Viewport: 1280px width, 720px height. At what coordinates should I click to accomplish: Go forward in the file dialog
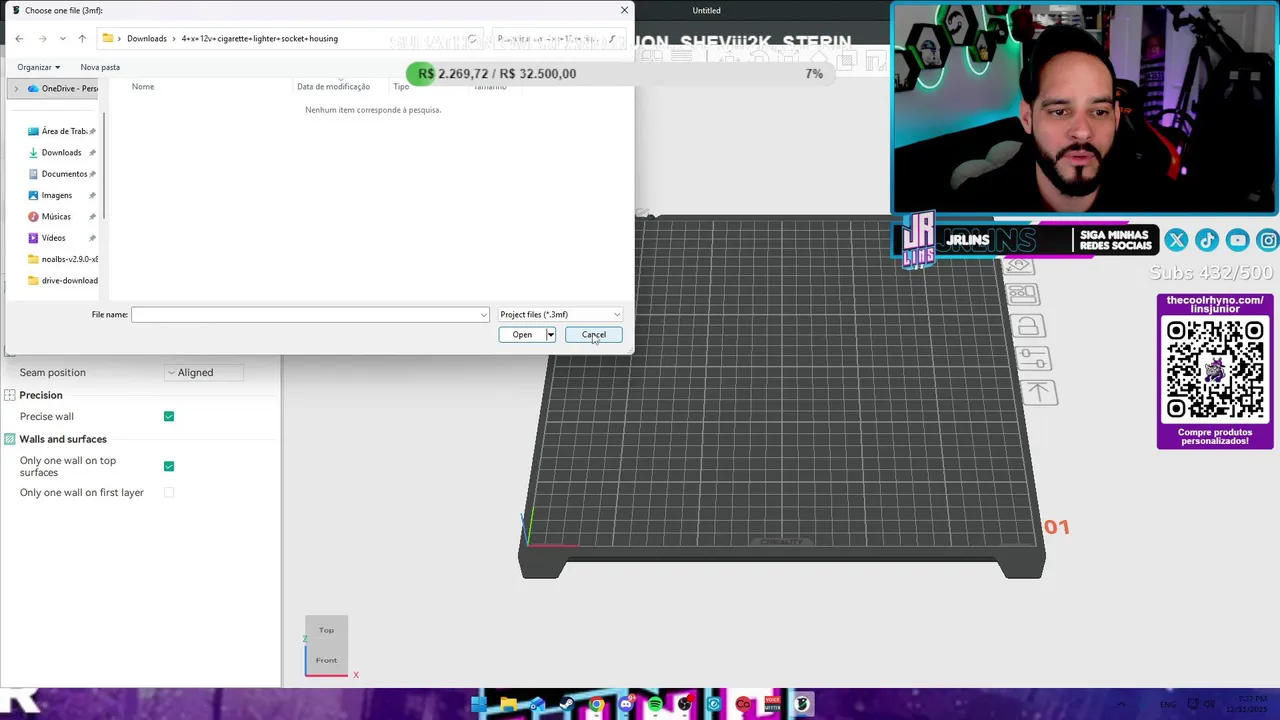(x=42, y=38)
